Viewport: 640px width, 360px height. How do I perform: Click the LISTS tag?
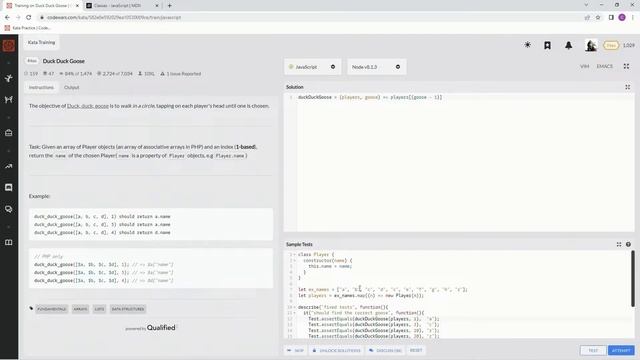pyautogui.click(x=99, y=309)
